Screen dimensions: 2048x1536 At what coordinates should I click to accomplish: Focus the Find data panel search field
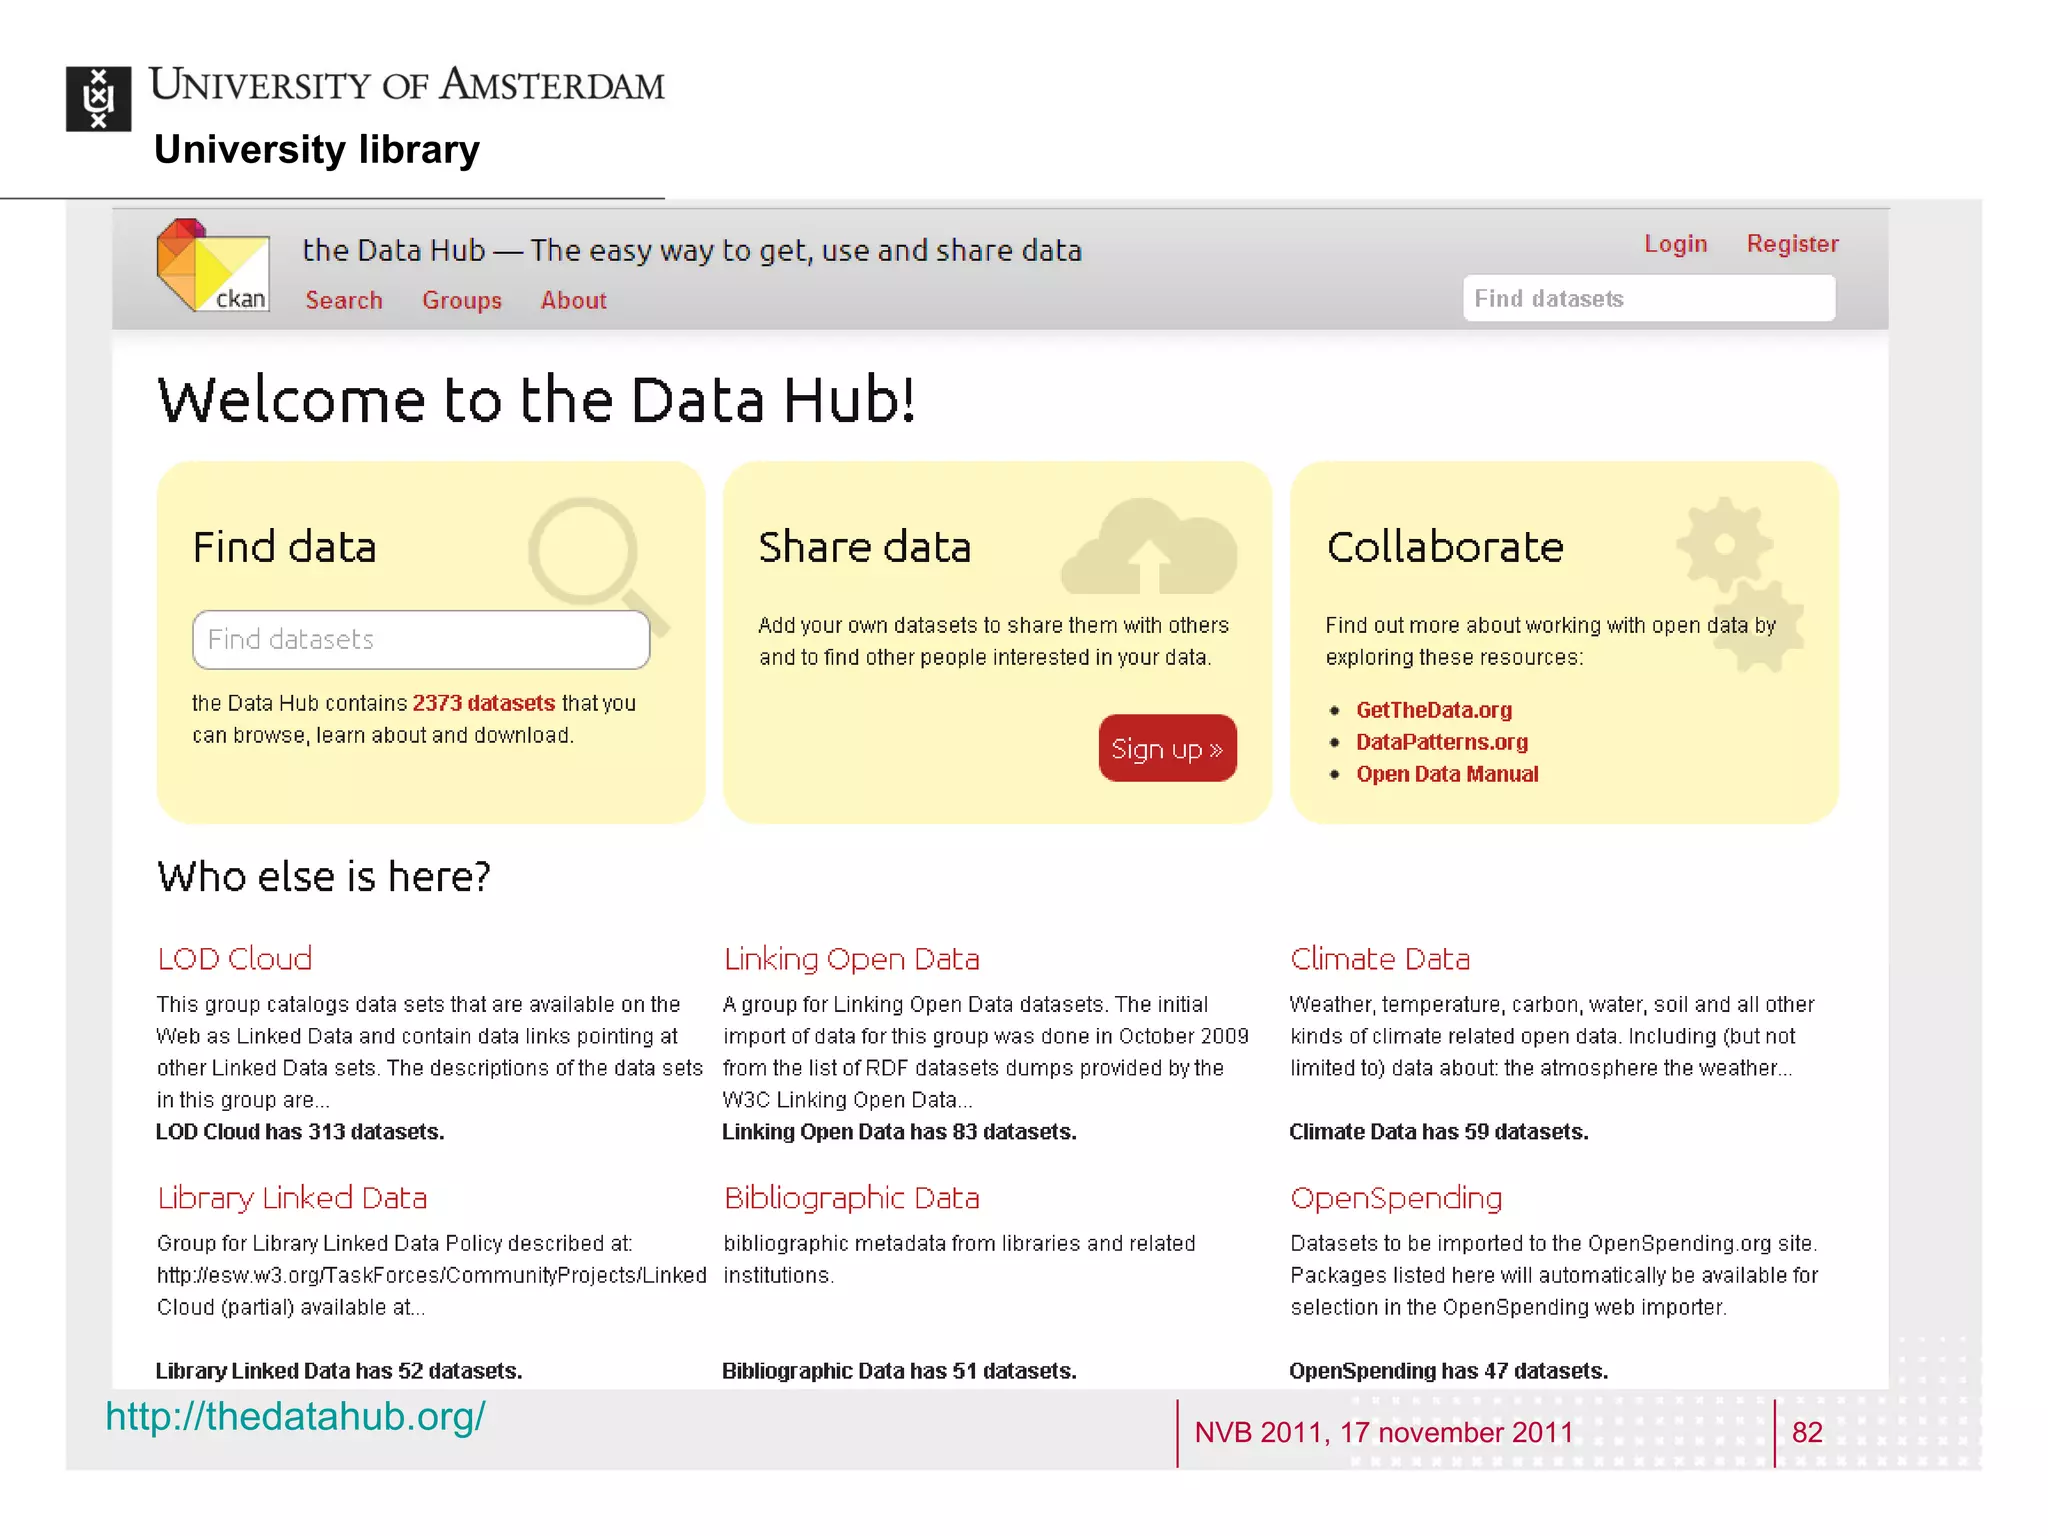point(421,640)
